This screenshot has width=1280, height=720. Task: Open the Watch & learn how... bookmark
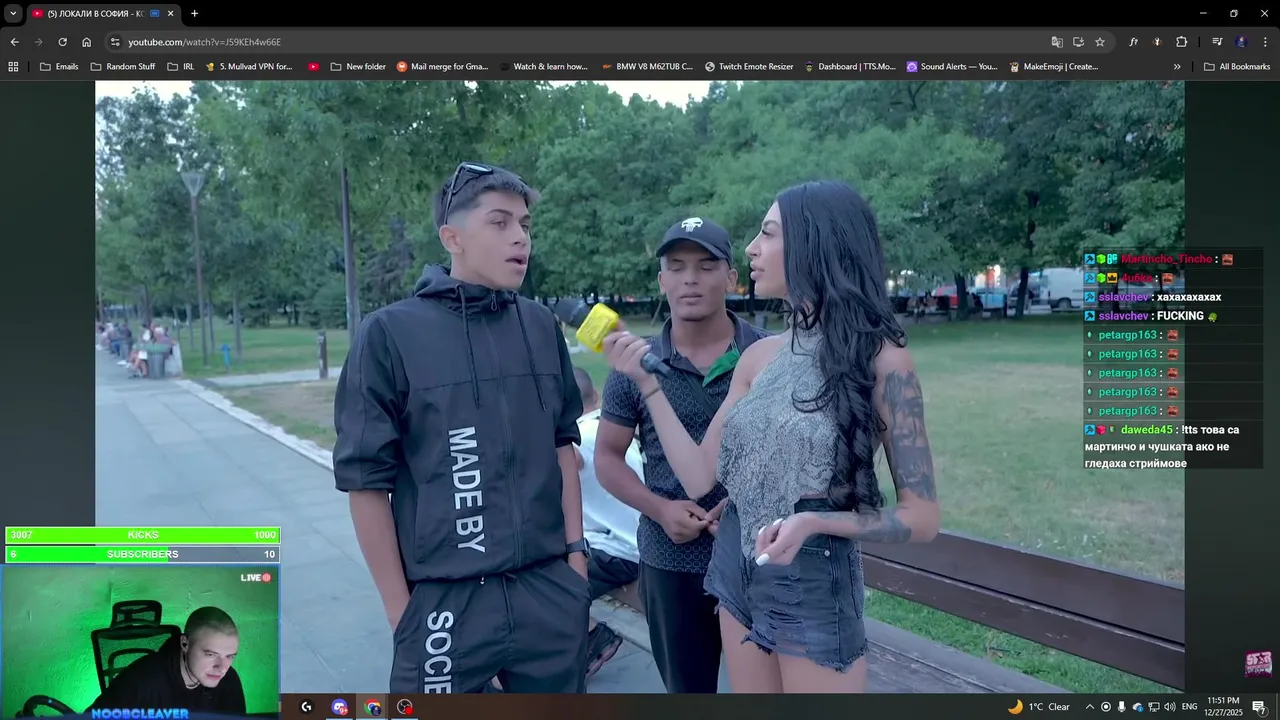(x=543, y=67)
